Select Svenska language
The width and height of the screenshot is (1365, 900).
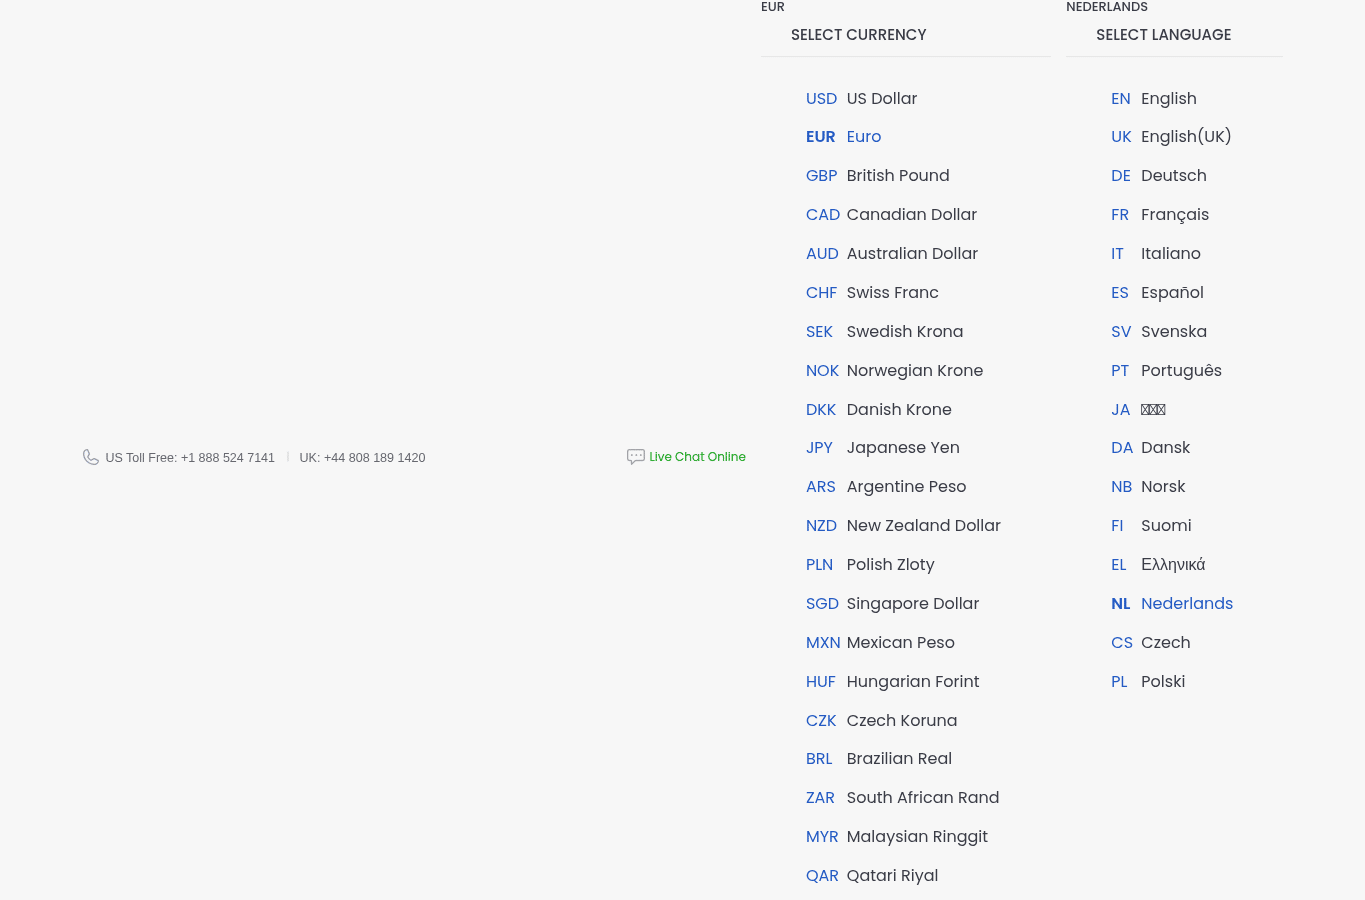(x=1159, y=332)
